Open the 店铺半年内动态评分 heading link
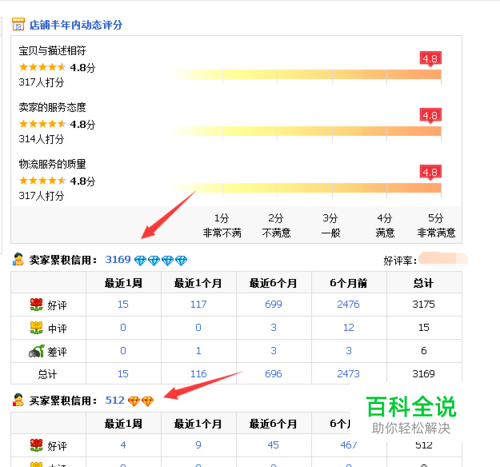Screen dimensions: 500x467 (76, 25)
